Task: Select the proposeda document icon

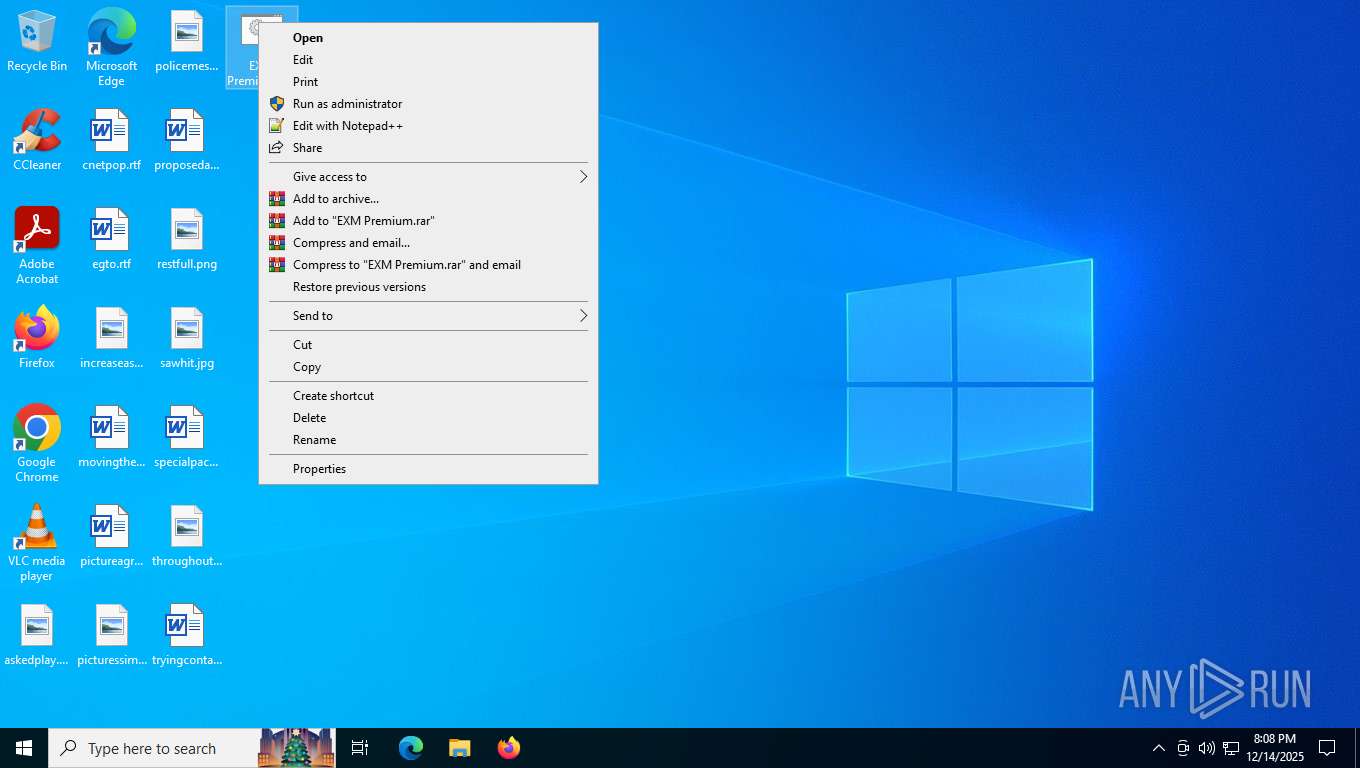Action: click(186, 140)
